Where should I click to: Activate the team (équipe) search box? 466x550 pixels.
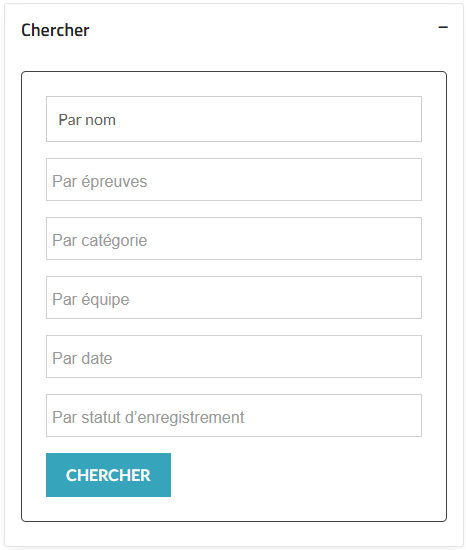pyautogui.click(x=234, y=297)
